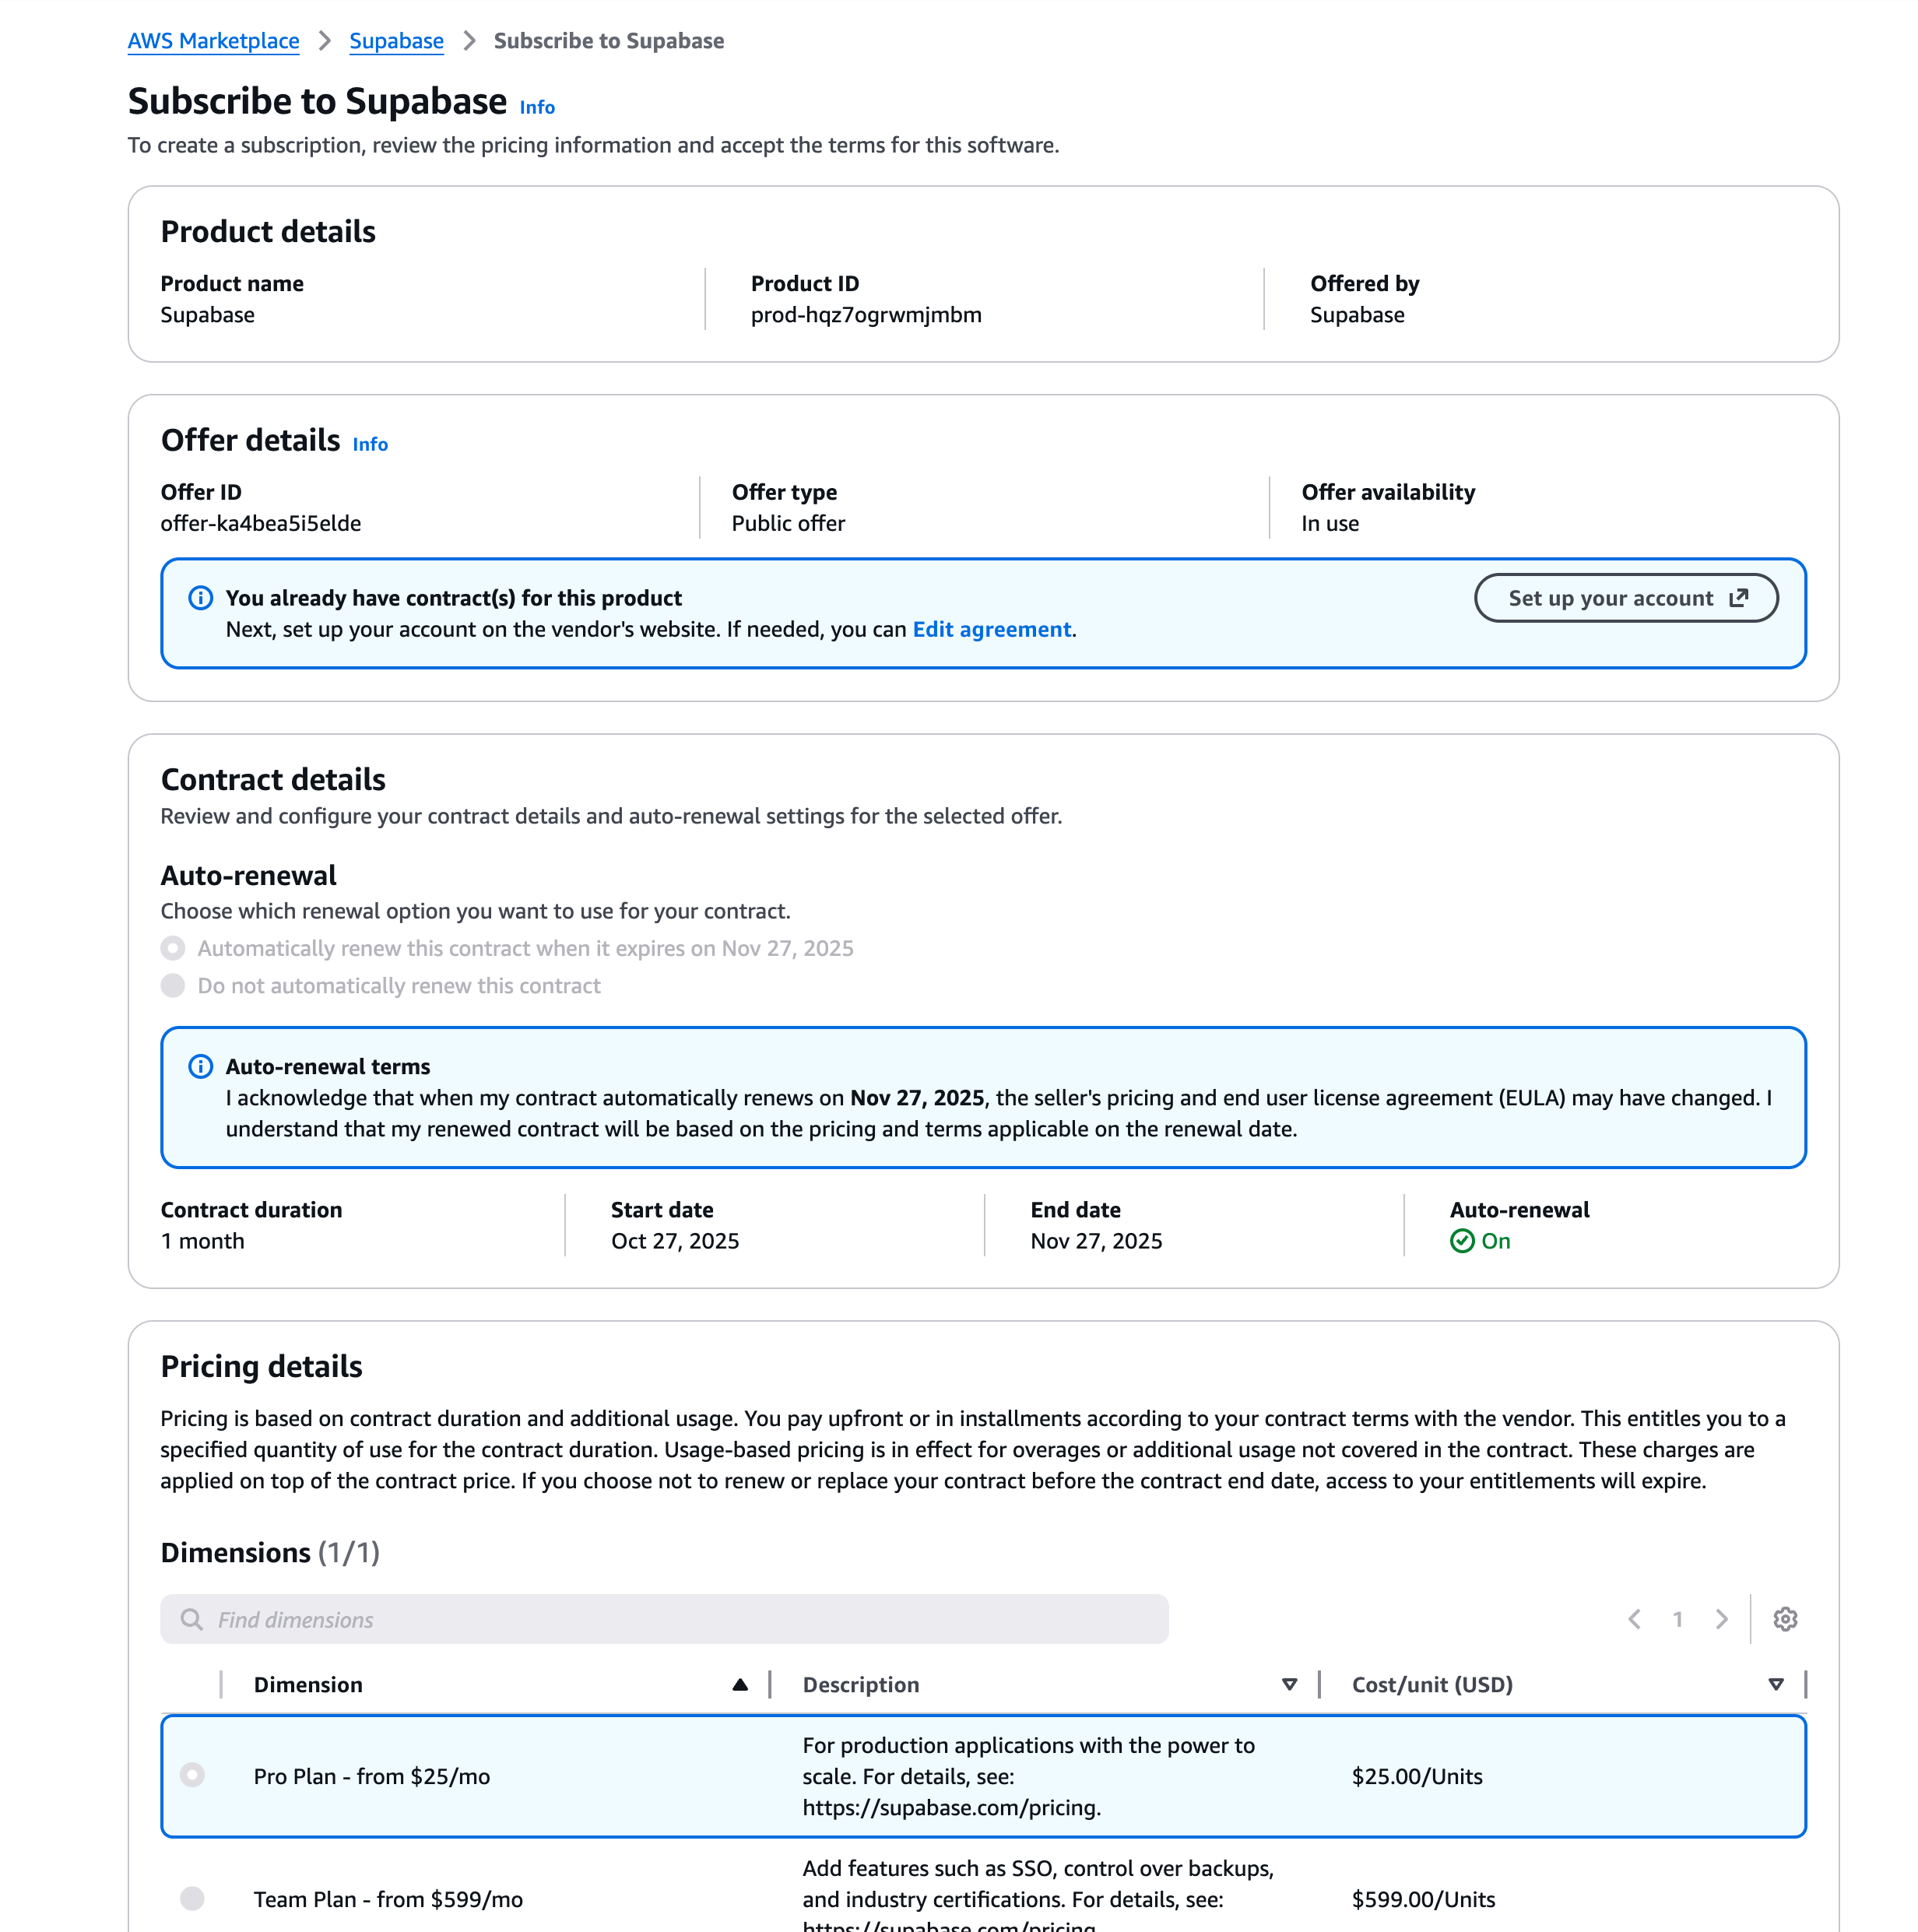Click the external link icon on Set up button
The image size is (1918, 1932).
point(1739,598)
